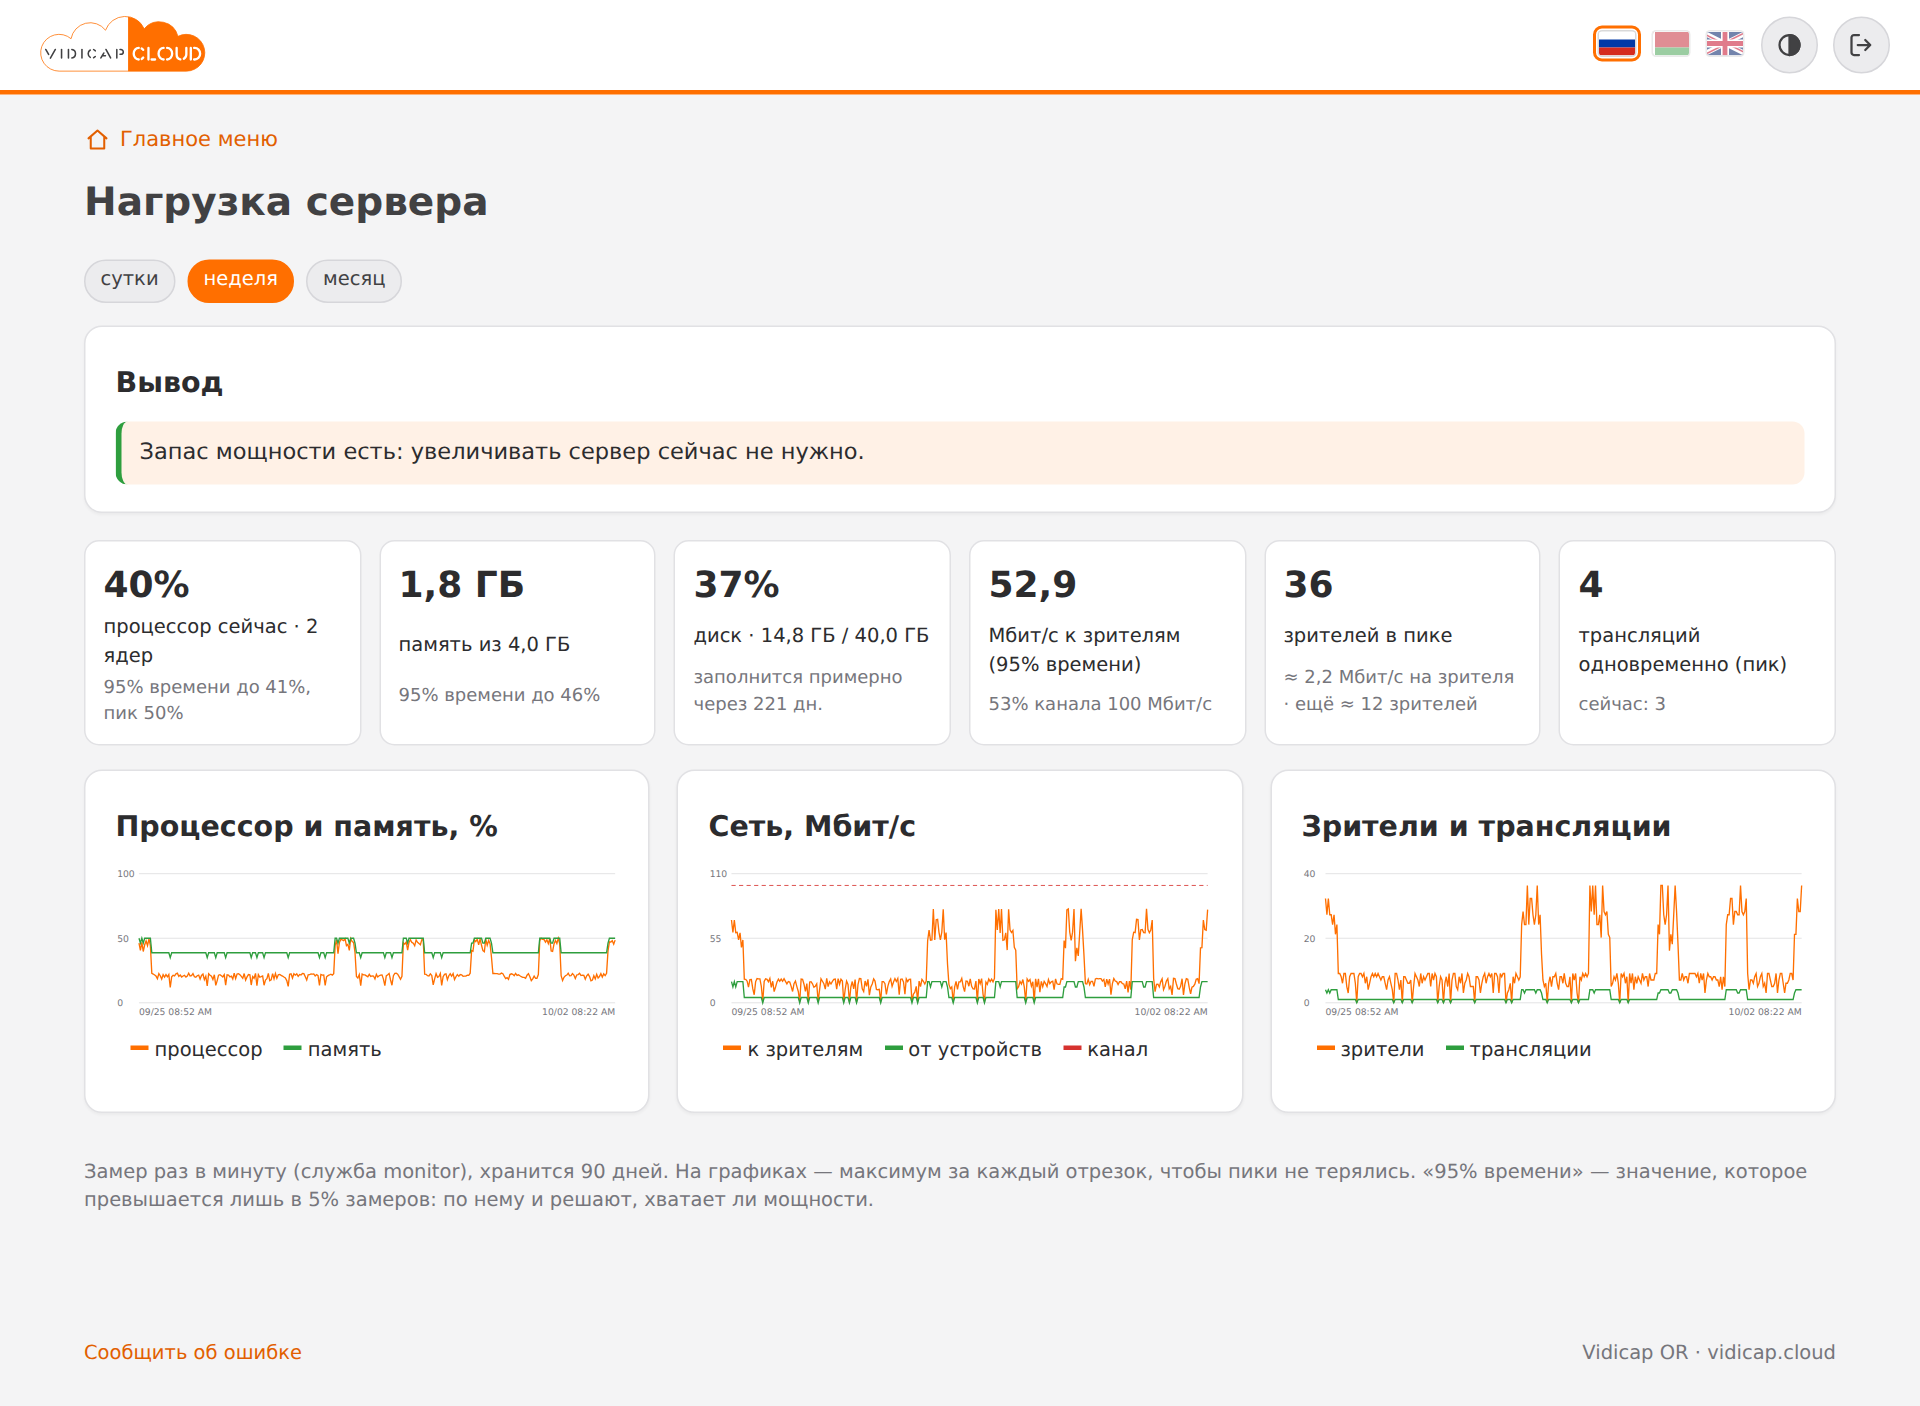Click the Зрители и трансляции chart
The image size is (1920, 1406).
(x=1553, y=941)
